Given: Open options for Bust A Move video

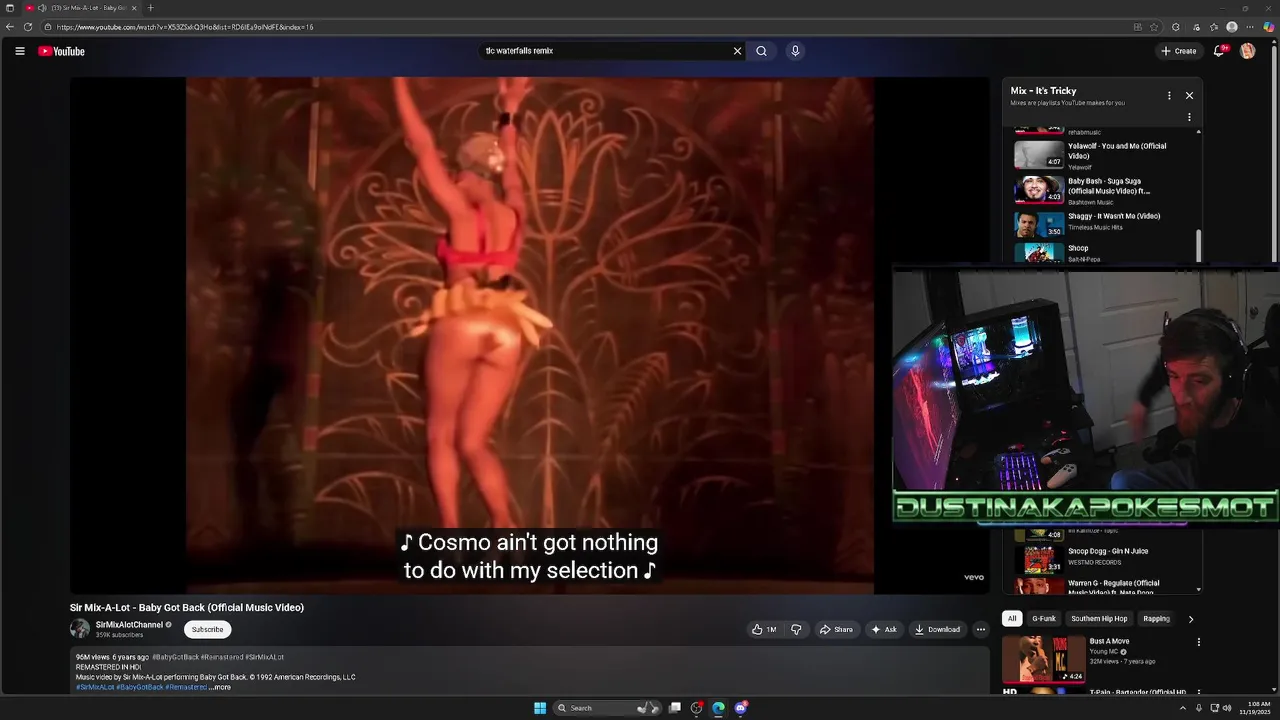Looking at the screenshot, I should (1198, 642).
